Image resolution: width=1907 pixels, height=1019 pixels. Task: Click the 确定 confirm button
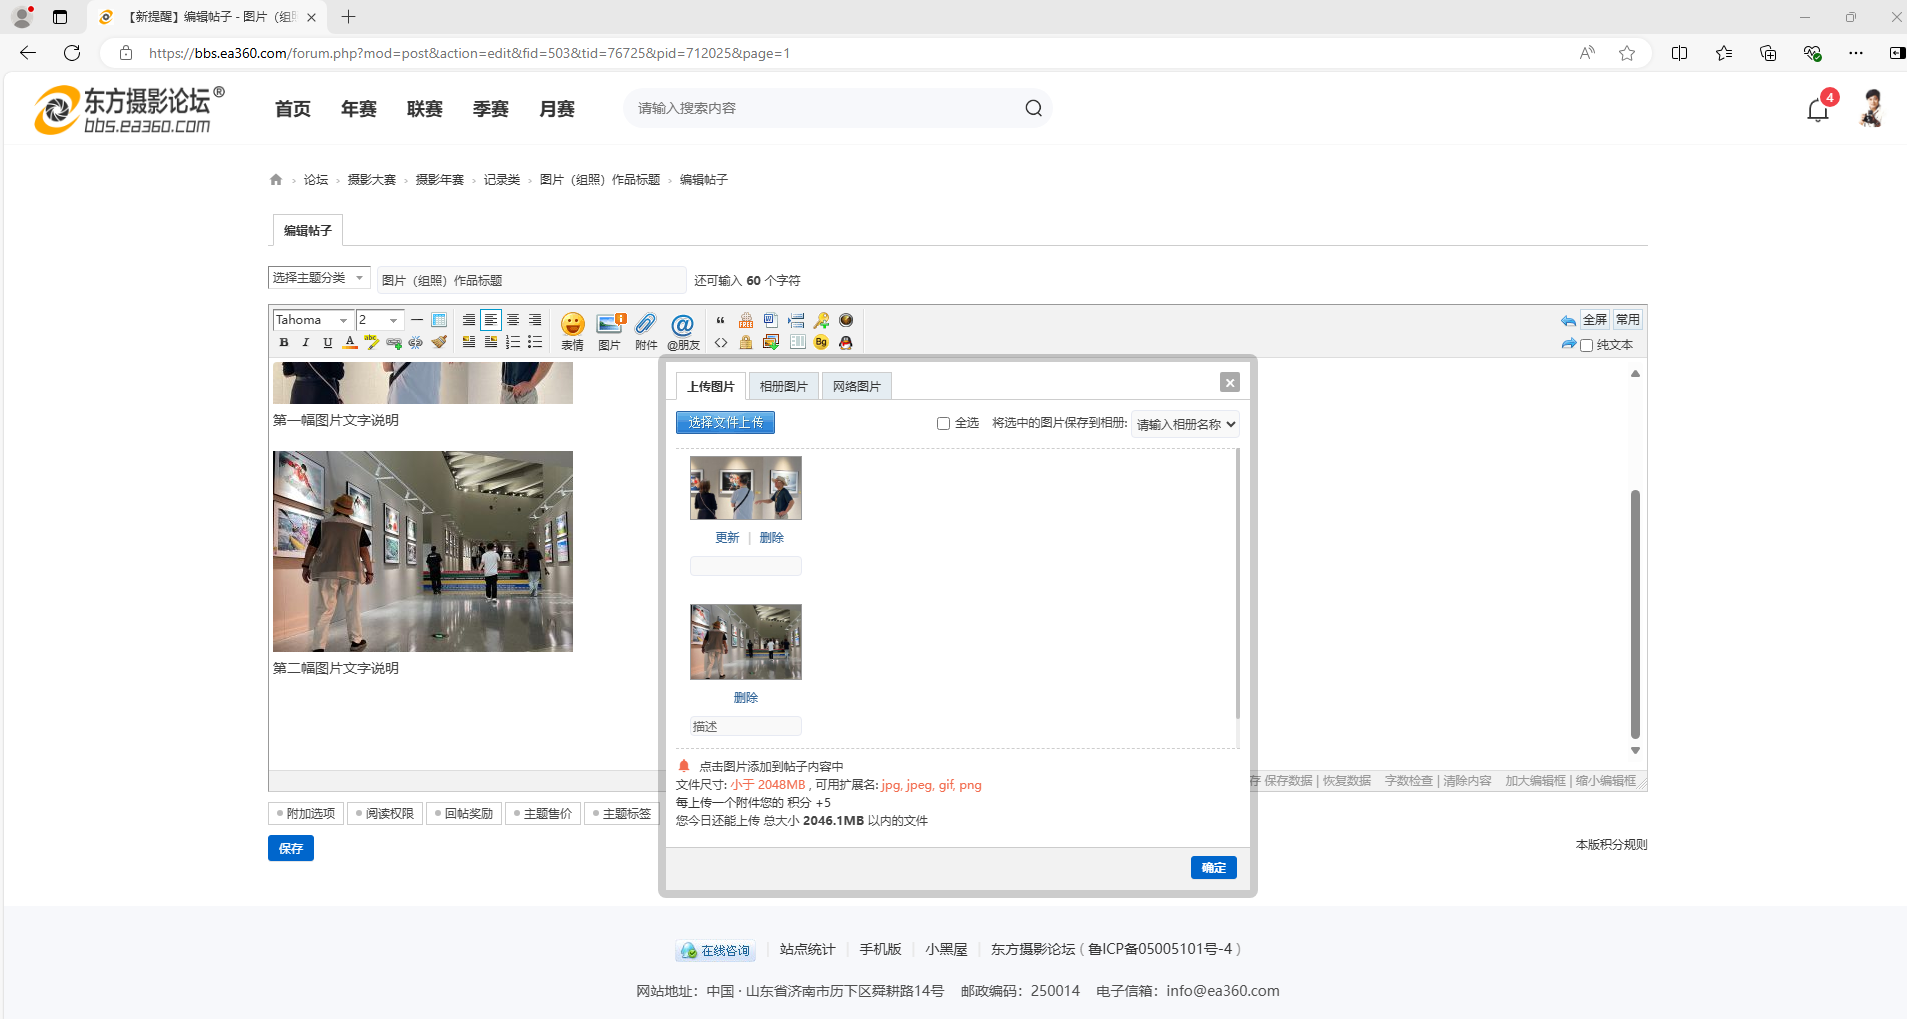point(1213,868)
